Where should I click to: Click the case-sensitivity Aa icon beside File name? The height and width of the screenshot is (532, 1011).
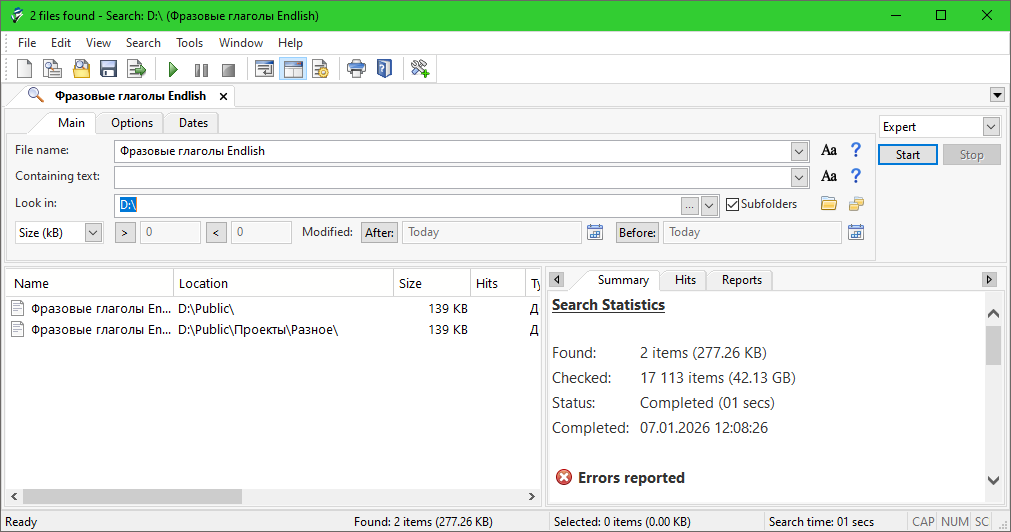tap(829, 151)
